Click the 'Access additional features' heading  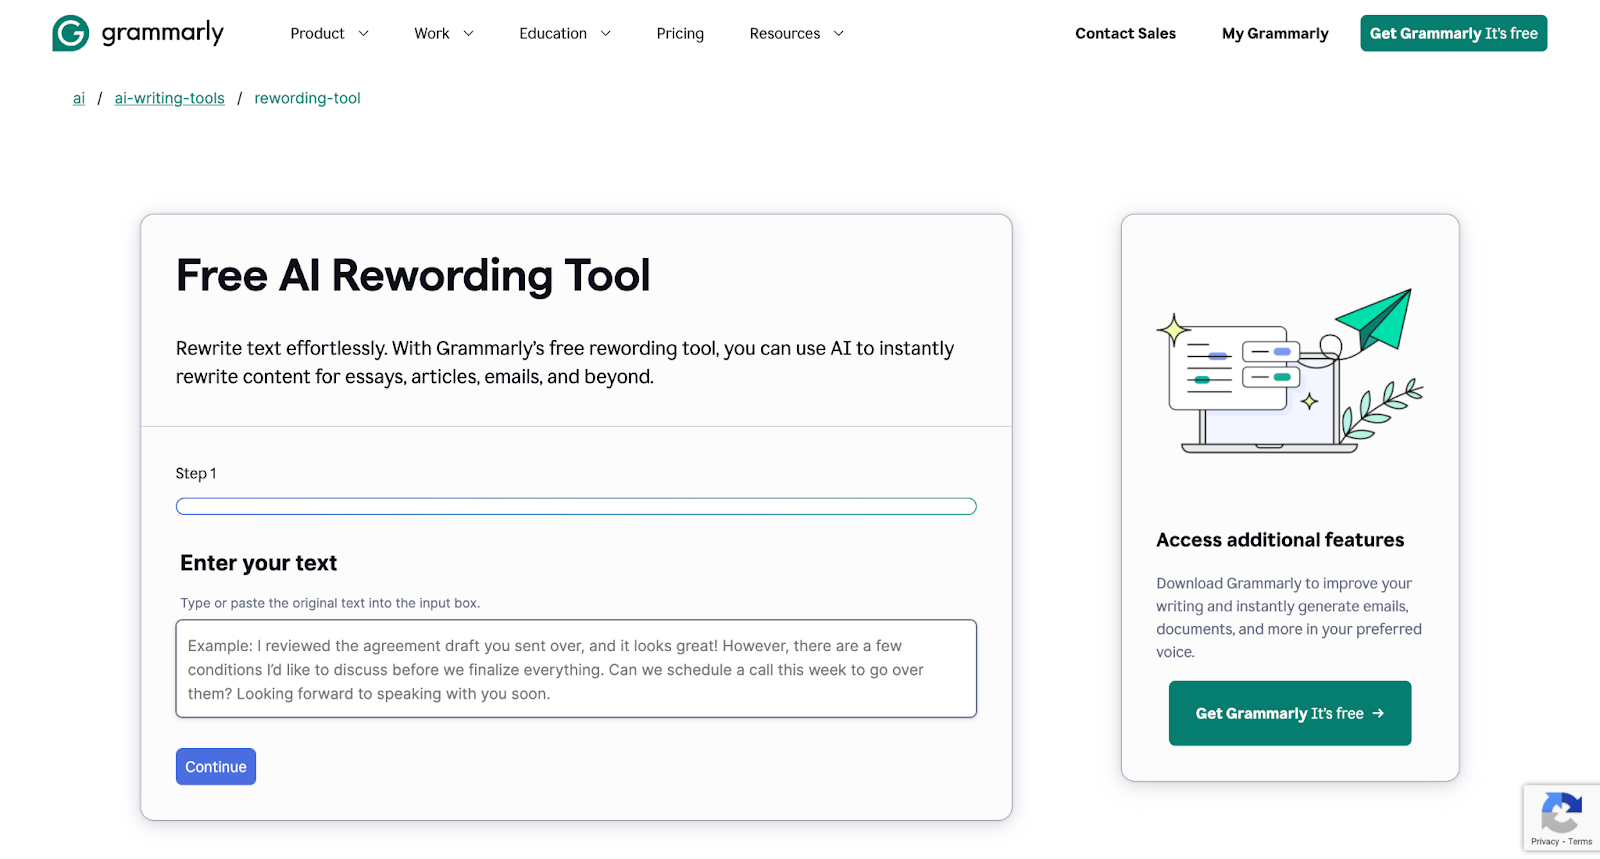coord(1280,540)
